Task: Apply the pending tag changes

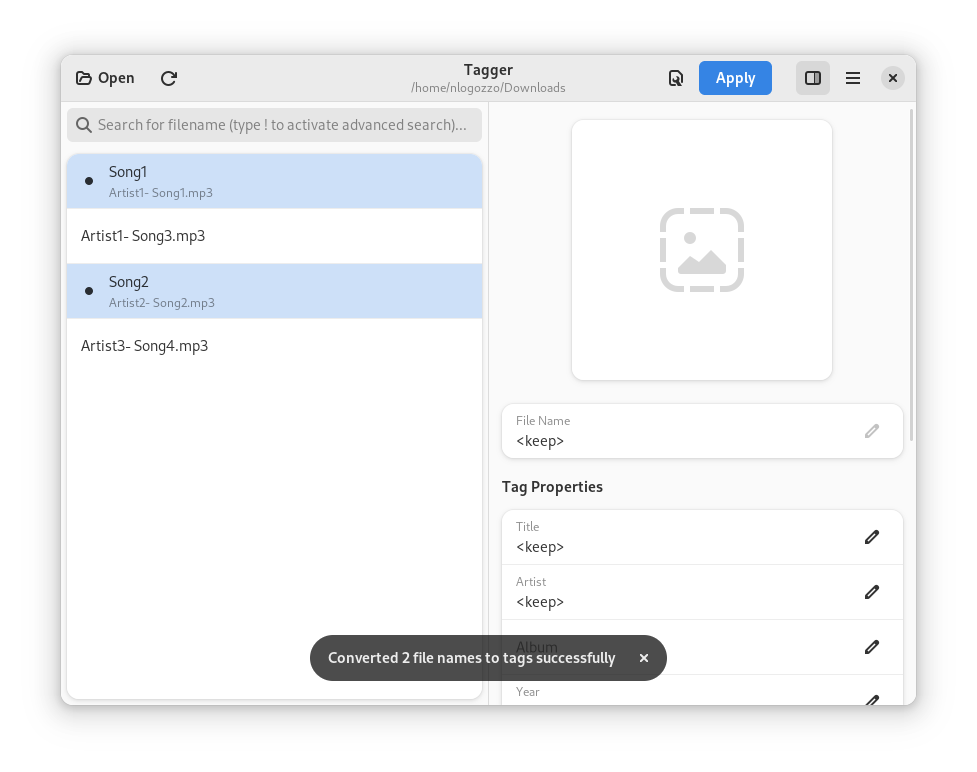Action: pyautogui.click(x=735, y=78)
